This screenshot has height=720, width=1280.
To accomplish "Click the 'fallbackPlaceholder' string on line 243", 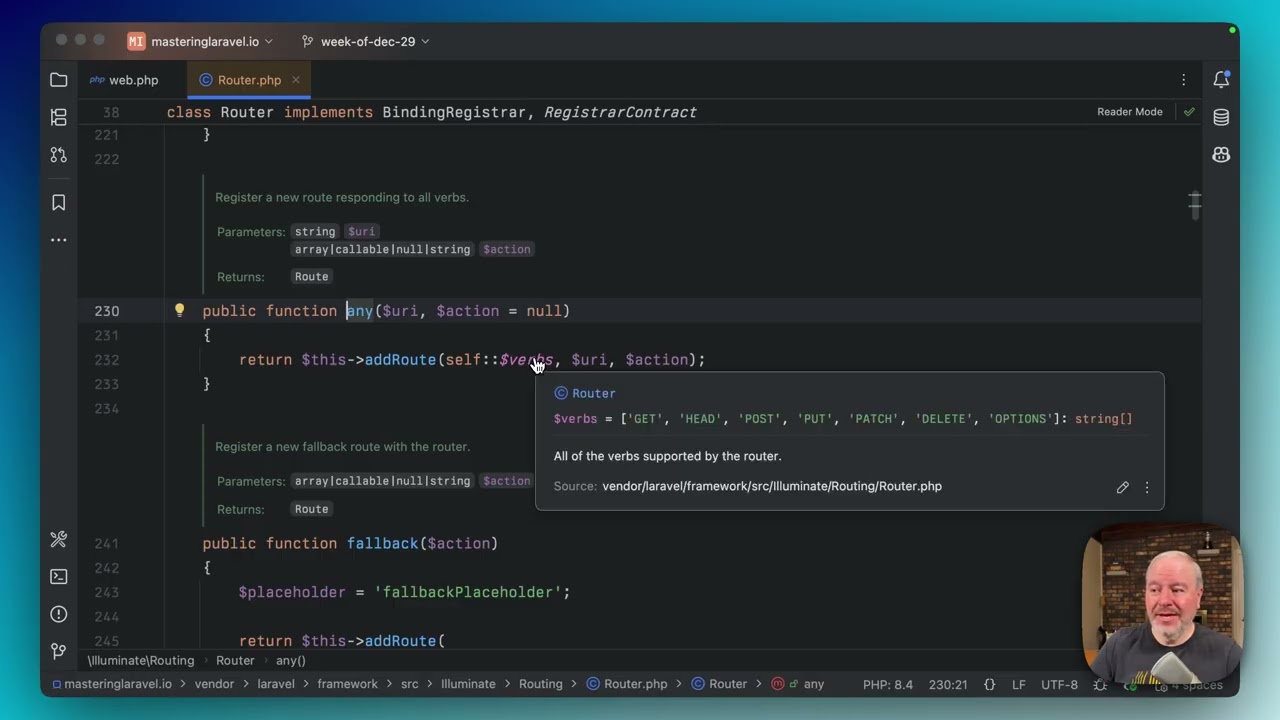I will click(x=468, y=593).
